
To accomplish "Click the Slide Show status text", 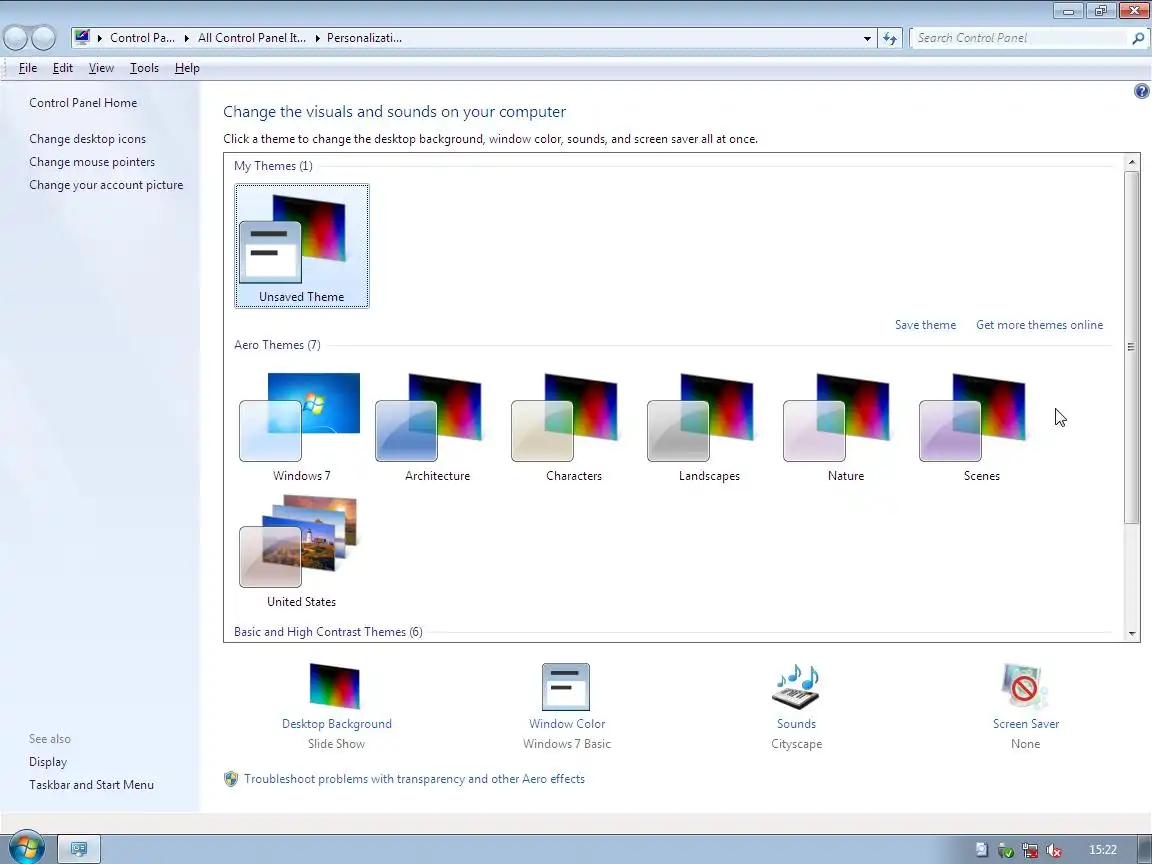I will click(x=336, y=744).
